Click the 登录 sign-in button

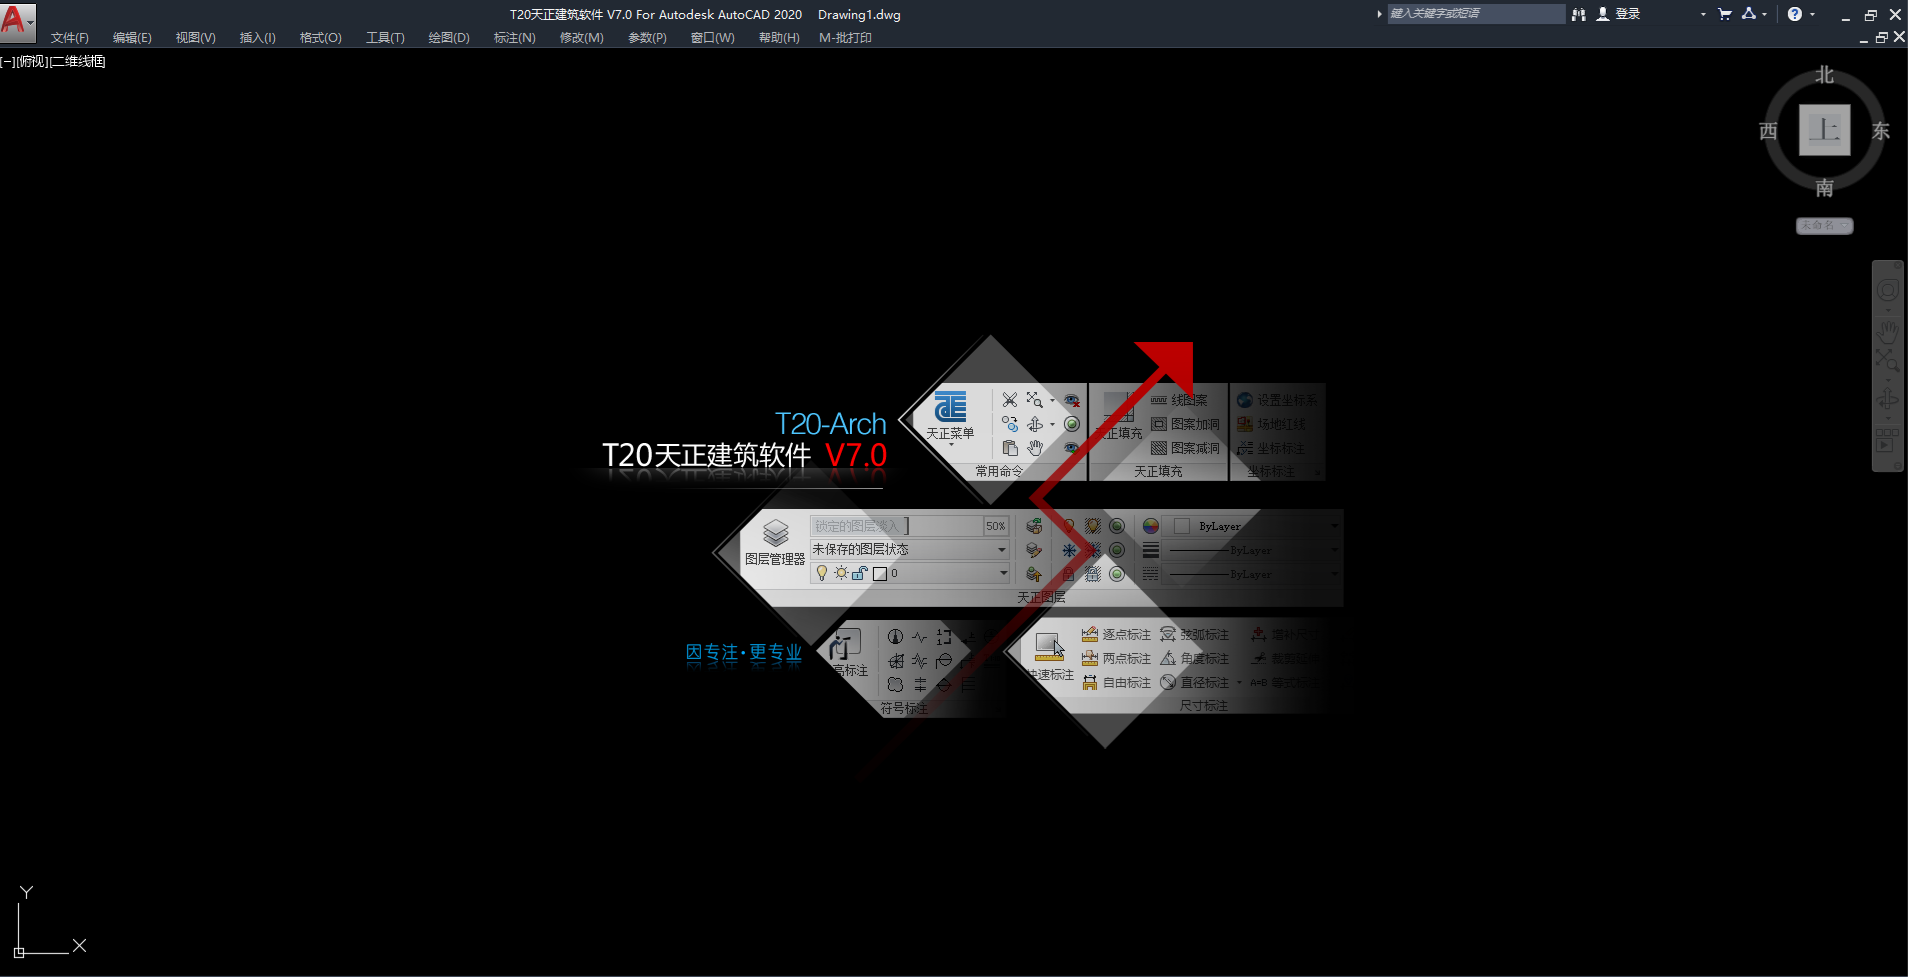[x=1627, y=14]
